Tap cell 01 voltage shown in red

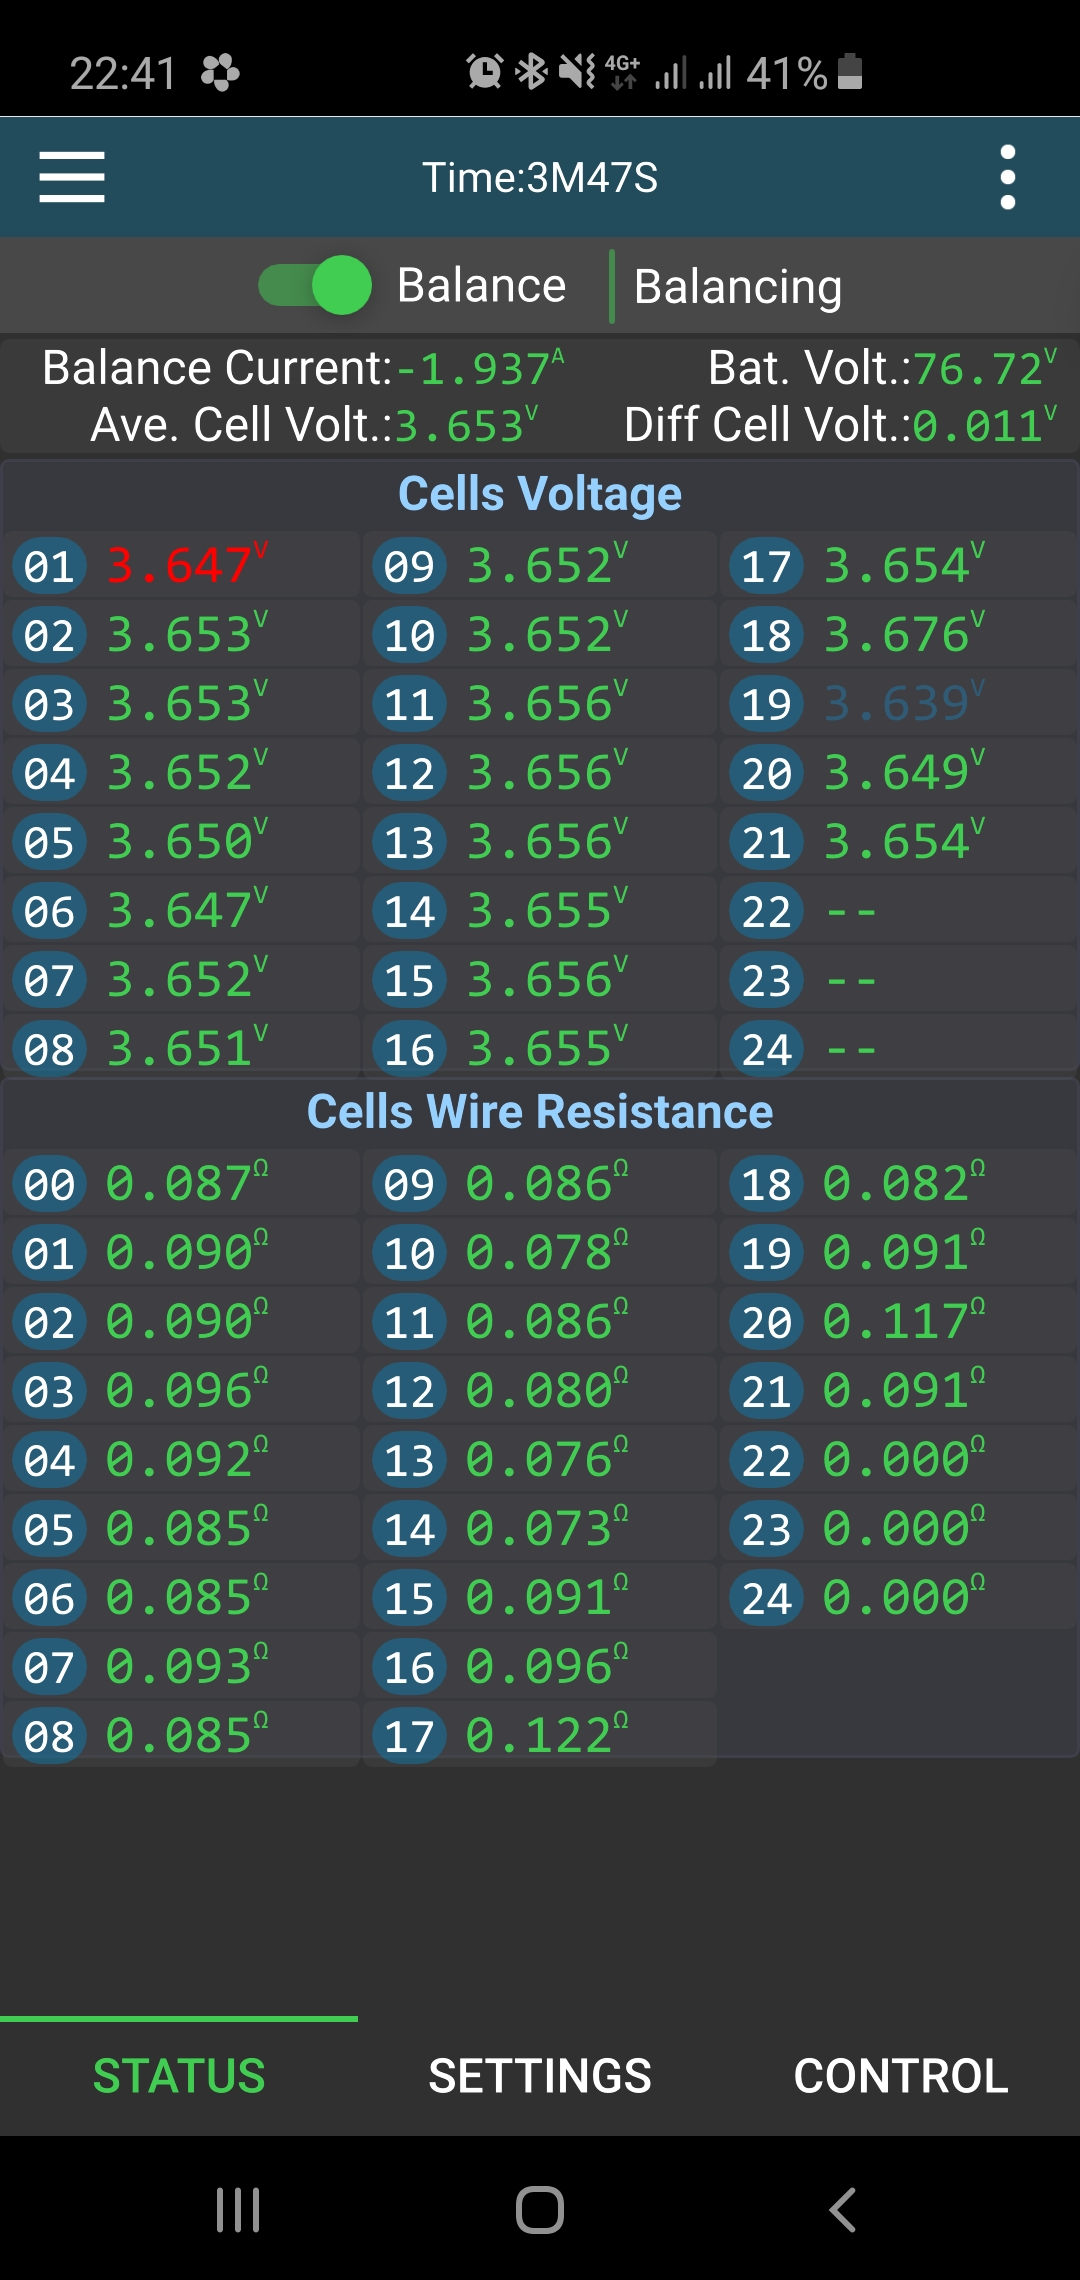point(180,566)
